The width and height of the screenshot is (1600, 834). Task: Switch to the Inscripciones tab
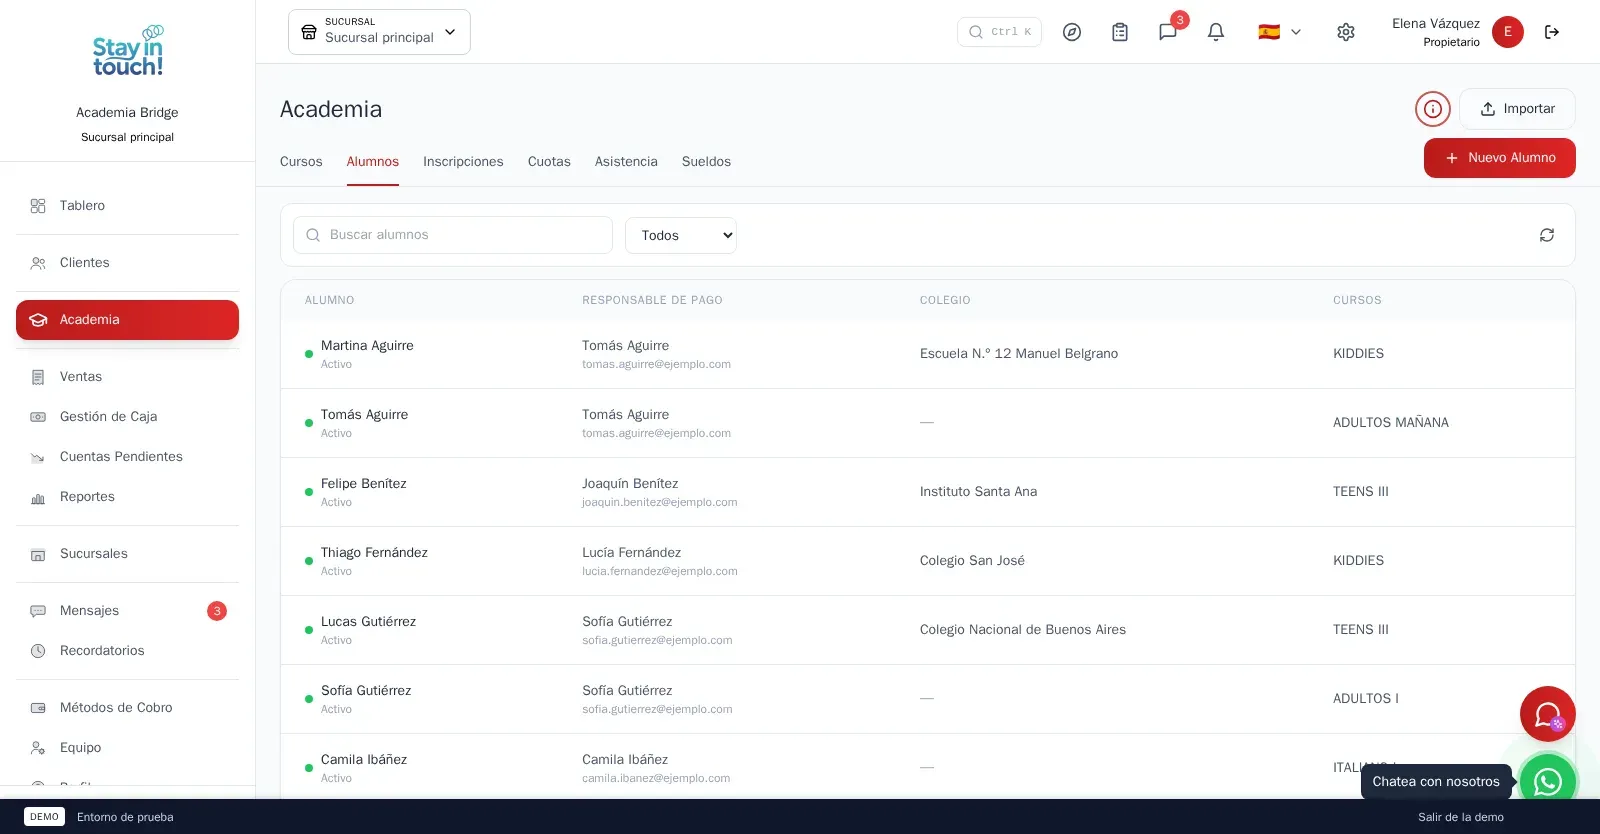click(463, 162)
